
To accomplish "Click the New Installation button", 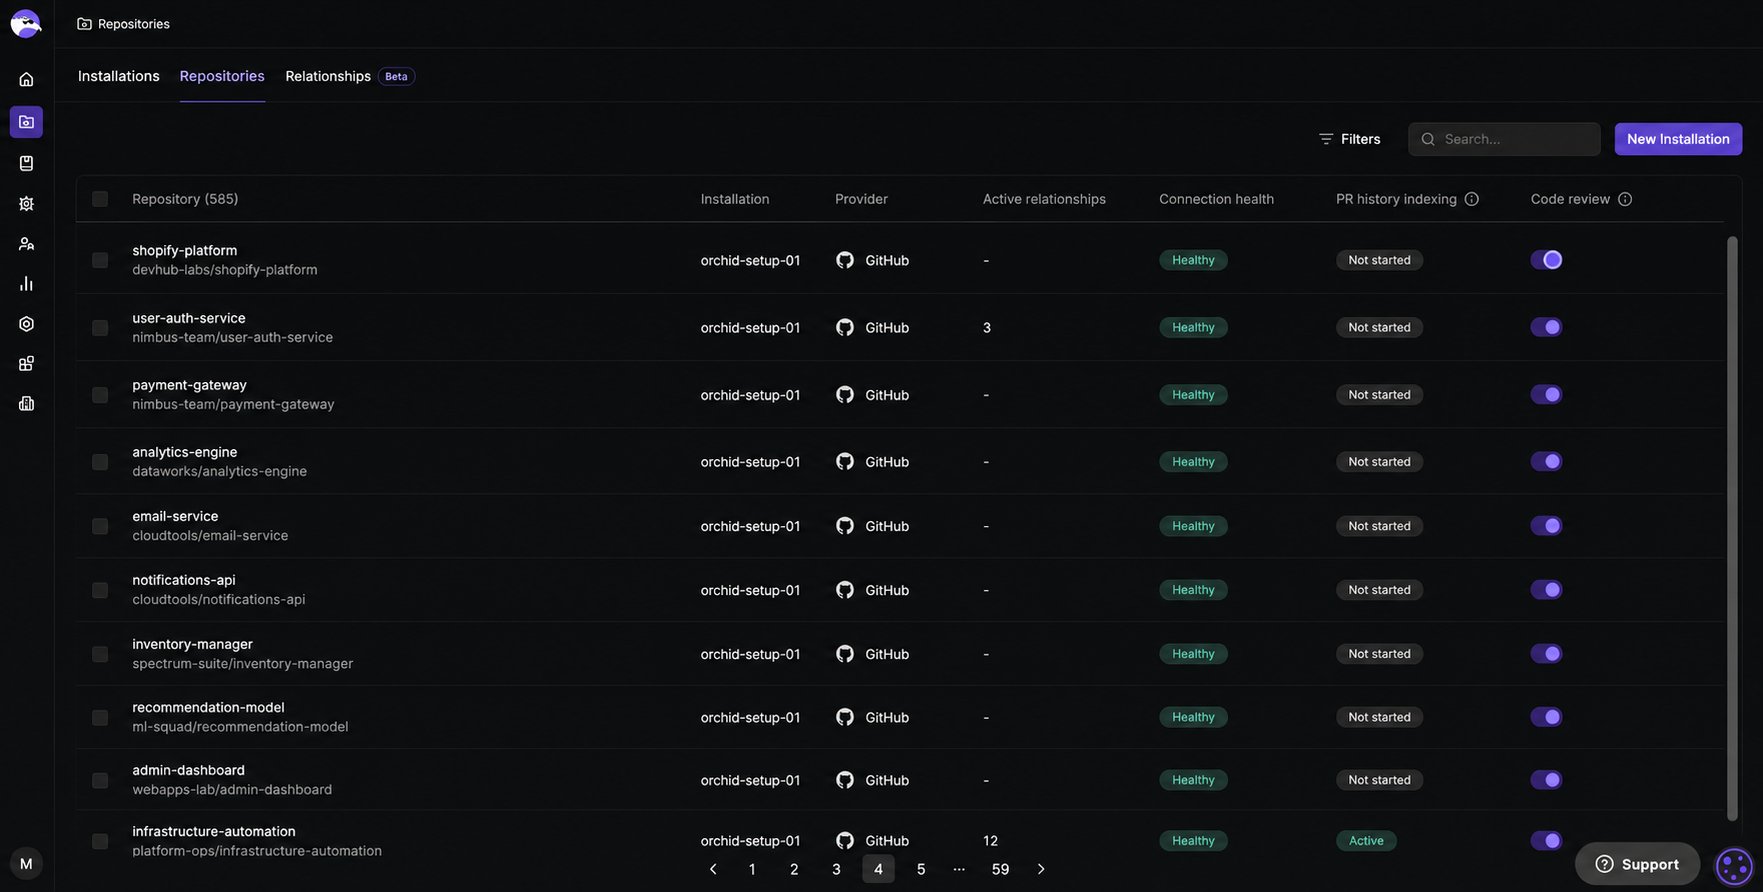I will (1678, 139).
